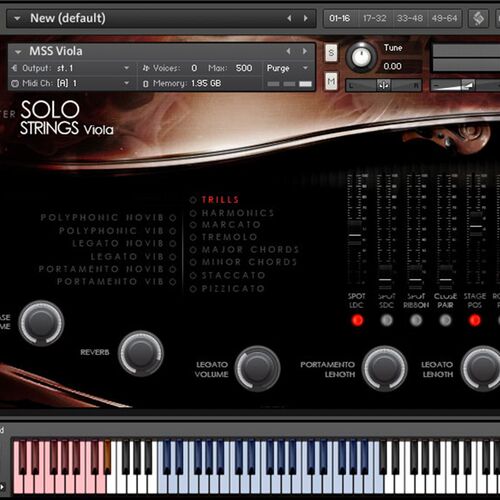Click the instrument volume slider handle

[x=468, y=86]
